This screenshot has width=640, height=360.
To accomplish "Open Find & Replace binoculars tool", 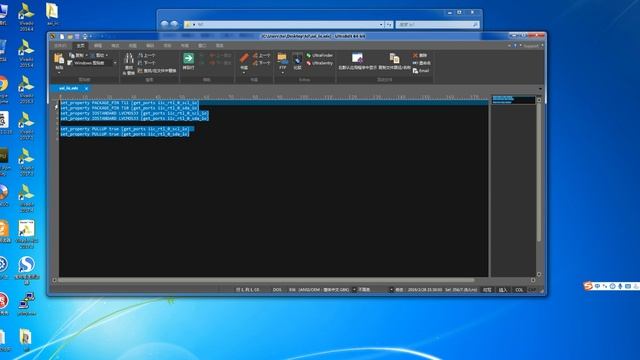I will (129, 58).
